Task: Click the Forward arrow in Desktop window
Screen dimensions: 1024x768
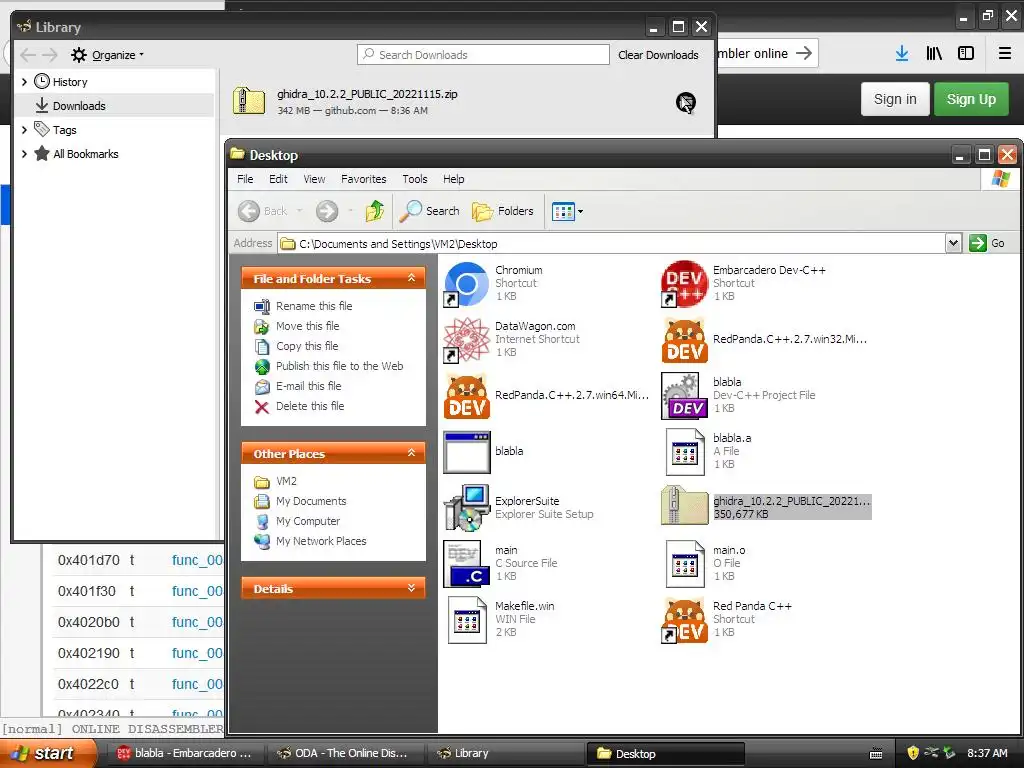Action: (x=327, y=211)
